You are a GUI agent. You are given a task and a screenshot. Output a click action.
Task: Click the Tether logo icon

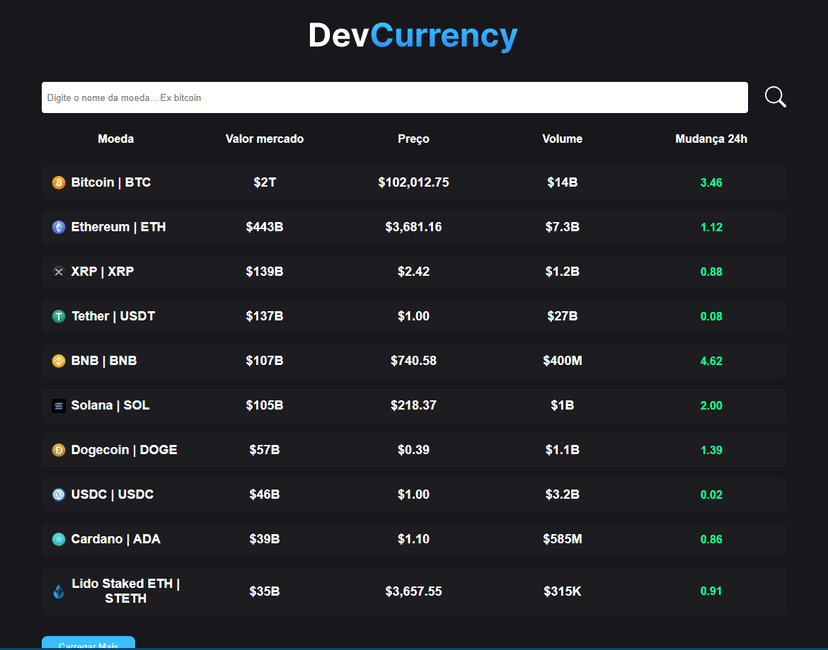point(59,316)
